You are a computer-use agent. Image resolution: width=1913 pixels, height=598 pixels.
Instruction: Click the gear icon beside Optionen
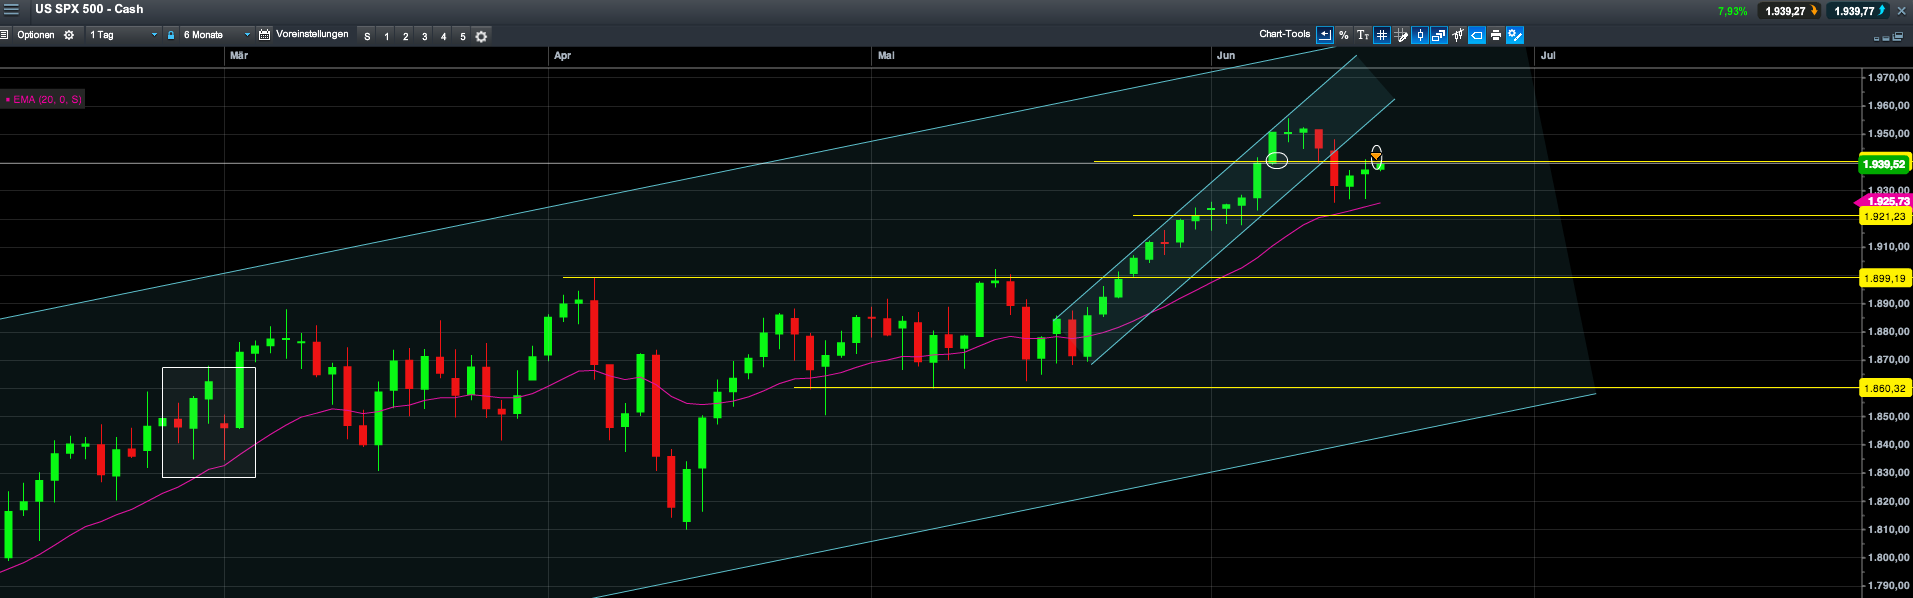(69, 35)
